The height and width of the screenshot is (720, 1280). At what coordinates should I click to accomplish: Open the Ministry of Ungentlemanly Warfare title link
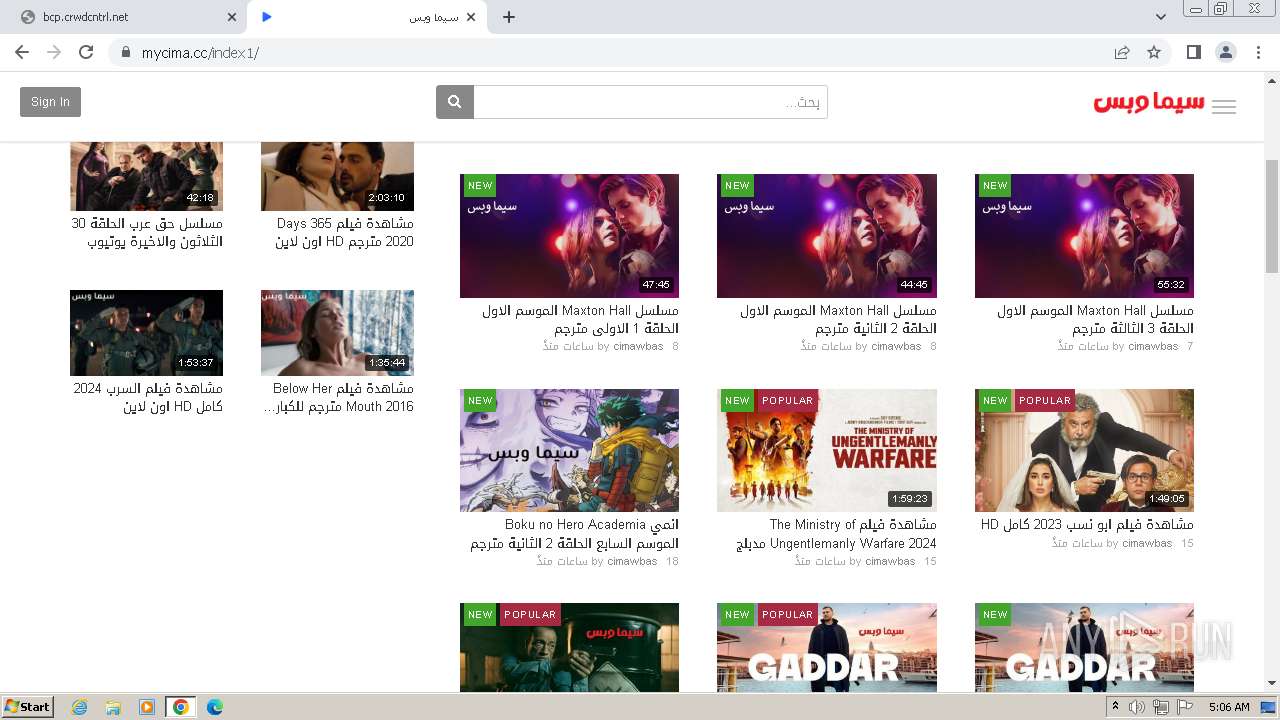(835, 534)
